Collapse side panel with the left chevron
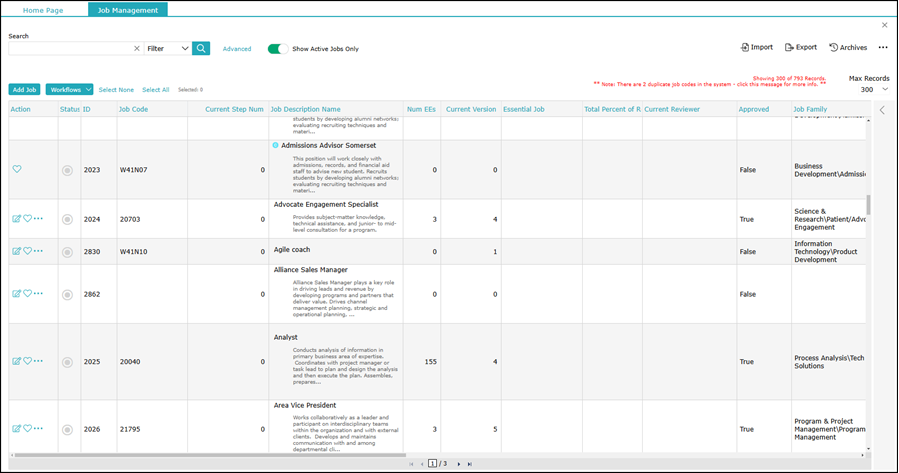This screenshot has width=899, height=473. click(x=882, y=110)
